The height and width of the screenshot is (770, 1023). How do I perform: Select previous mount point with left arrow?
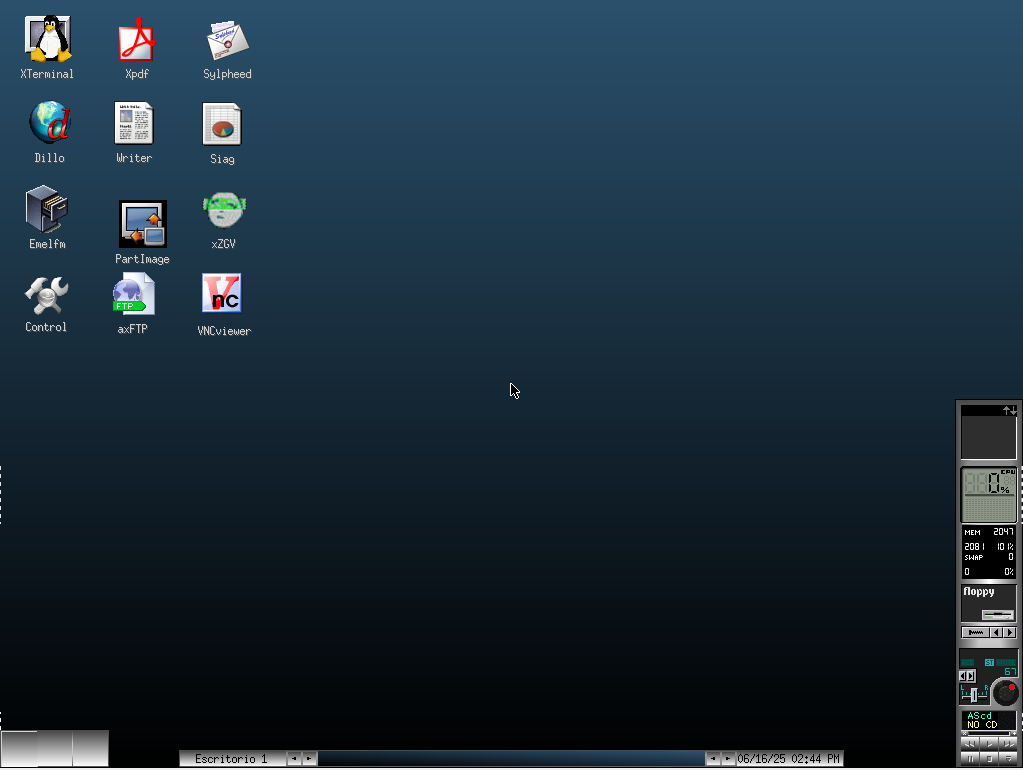pyautogui.click(x=996, y=632)
